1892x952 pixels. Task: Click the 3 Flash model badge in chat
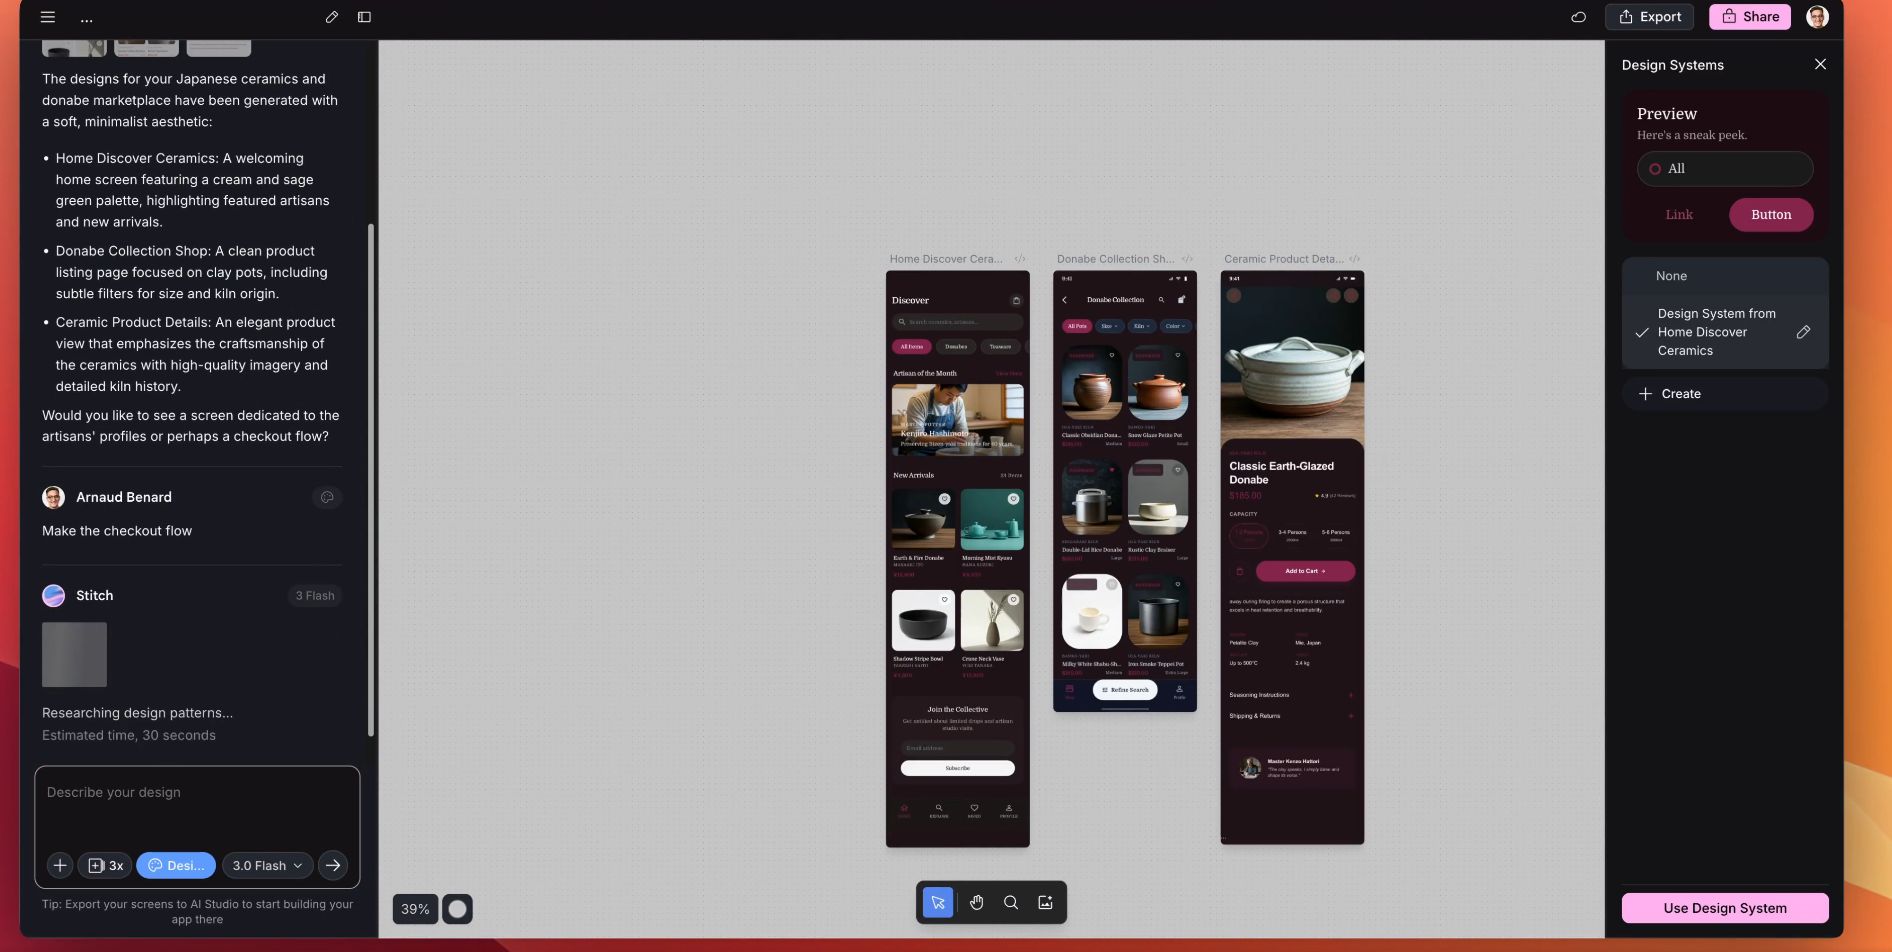314,596
